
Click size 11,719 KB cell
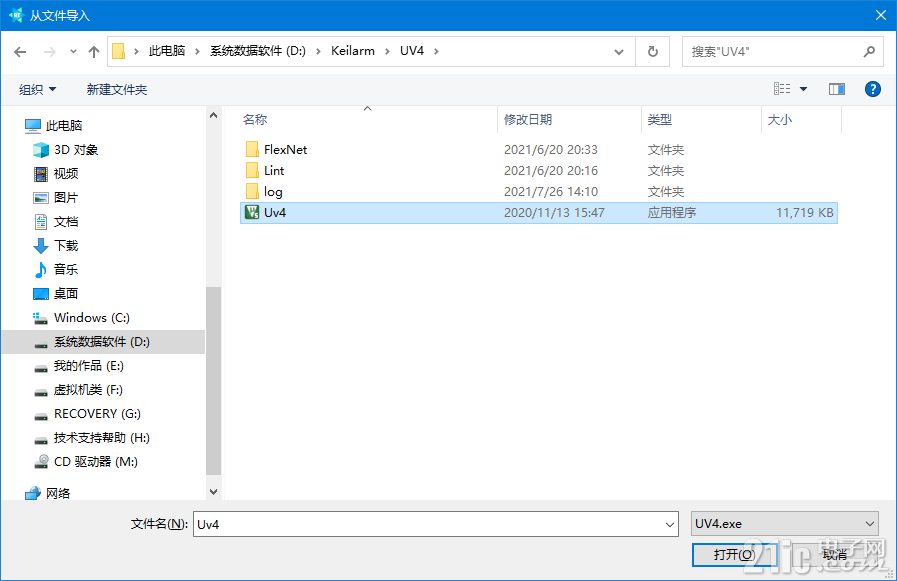pos(804,213)
